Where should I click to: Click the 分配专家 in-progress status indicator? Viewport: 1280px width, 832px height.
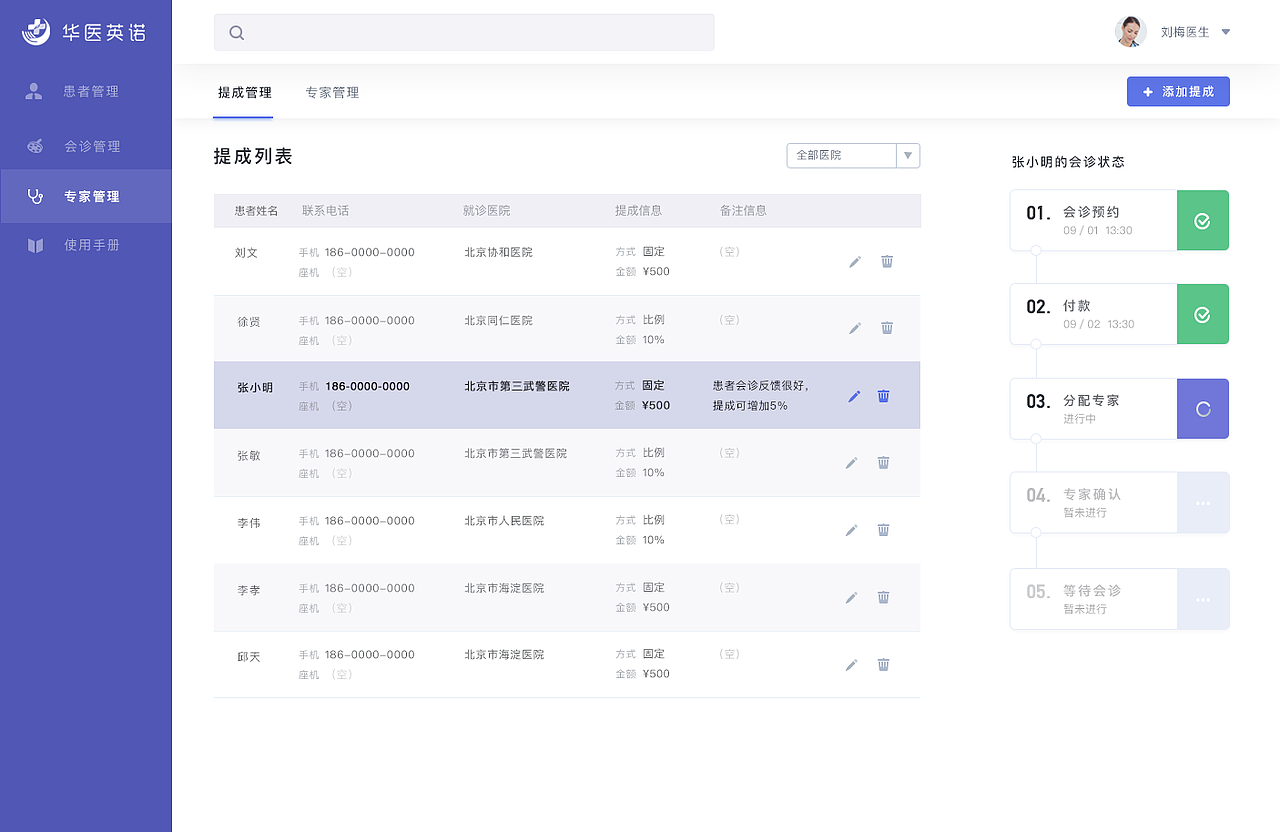pyautogui.click(x=1202, y=408)
